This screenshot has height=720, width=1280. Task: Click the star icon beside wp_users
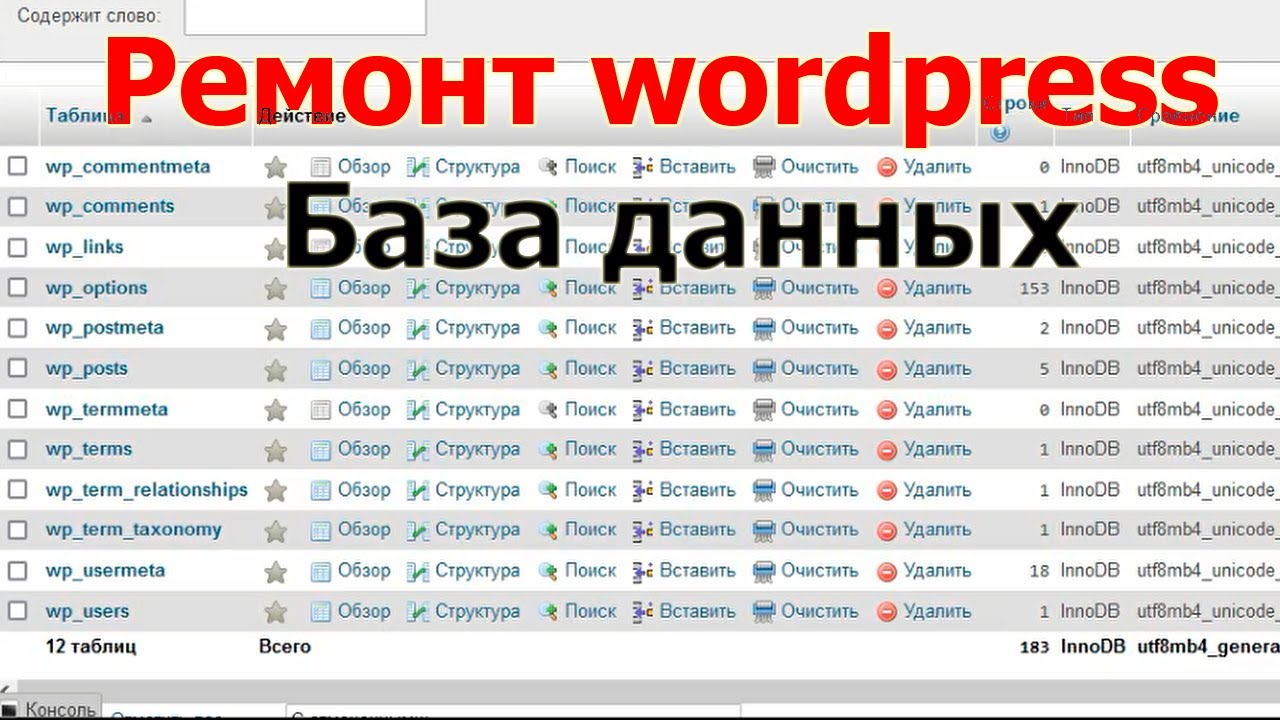pyautogui.click(x=275, y=611)
